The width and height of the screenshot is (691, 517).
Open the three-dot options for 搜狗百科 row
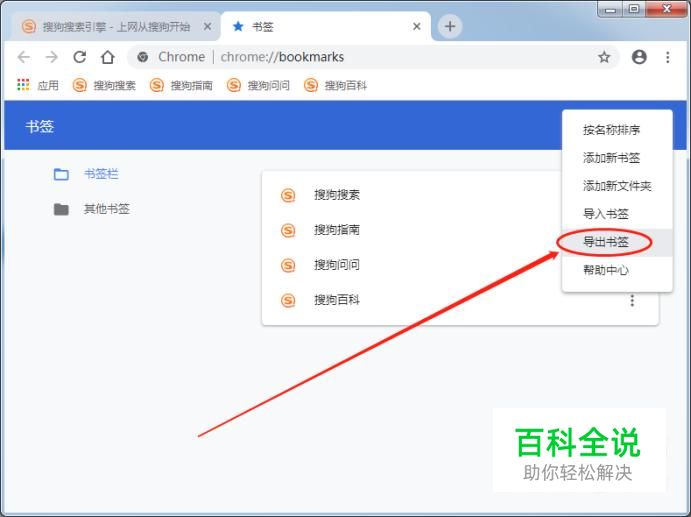click(632, 300)
